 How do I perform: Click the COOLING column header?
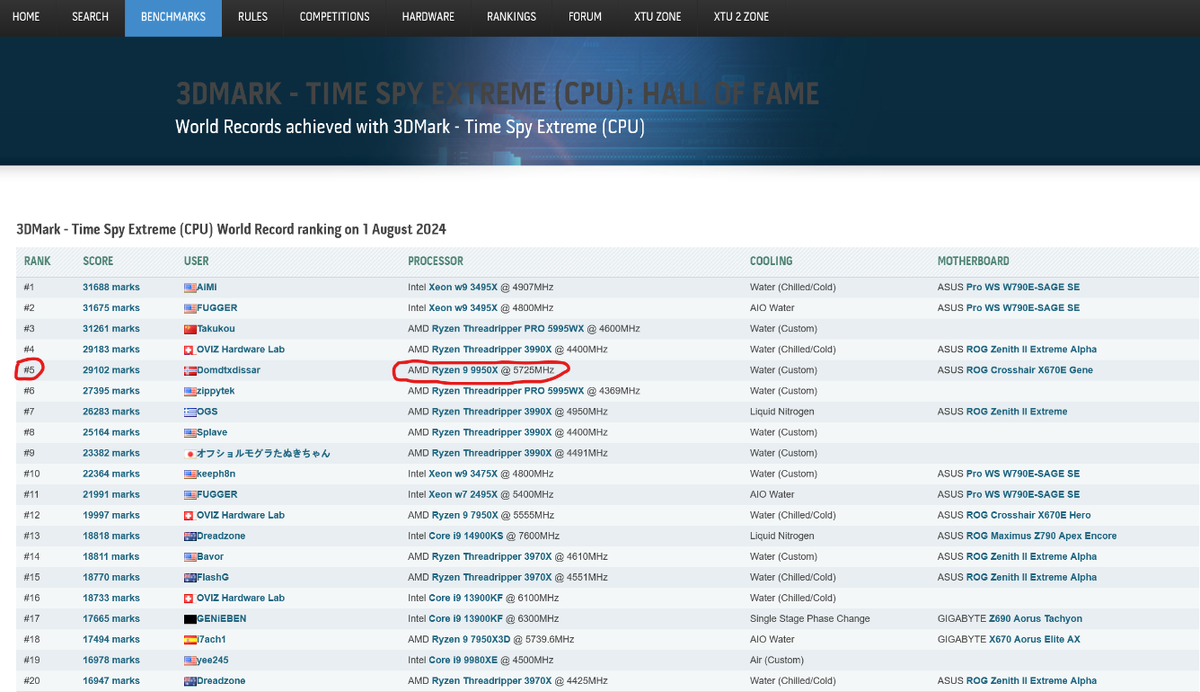click(771, 261)
